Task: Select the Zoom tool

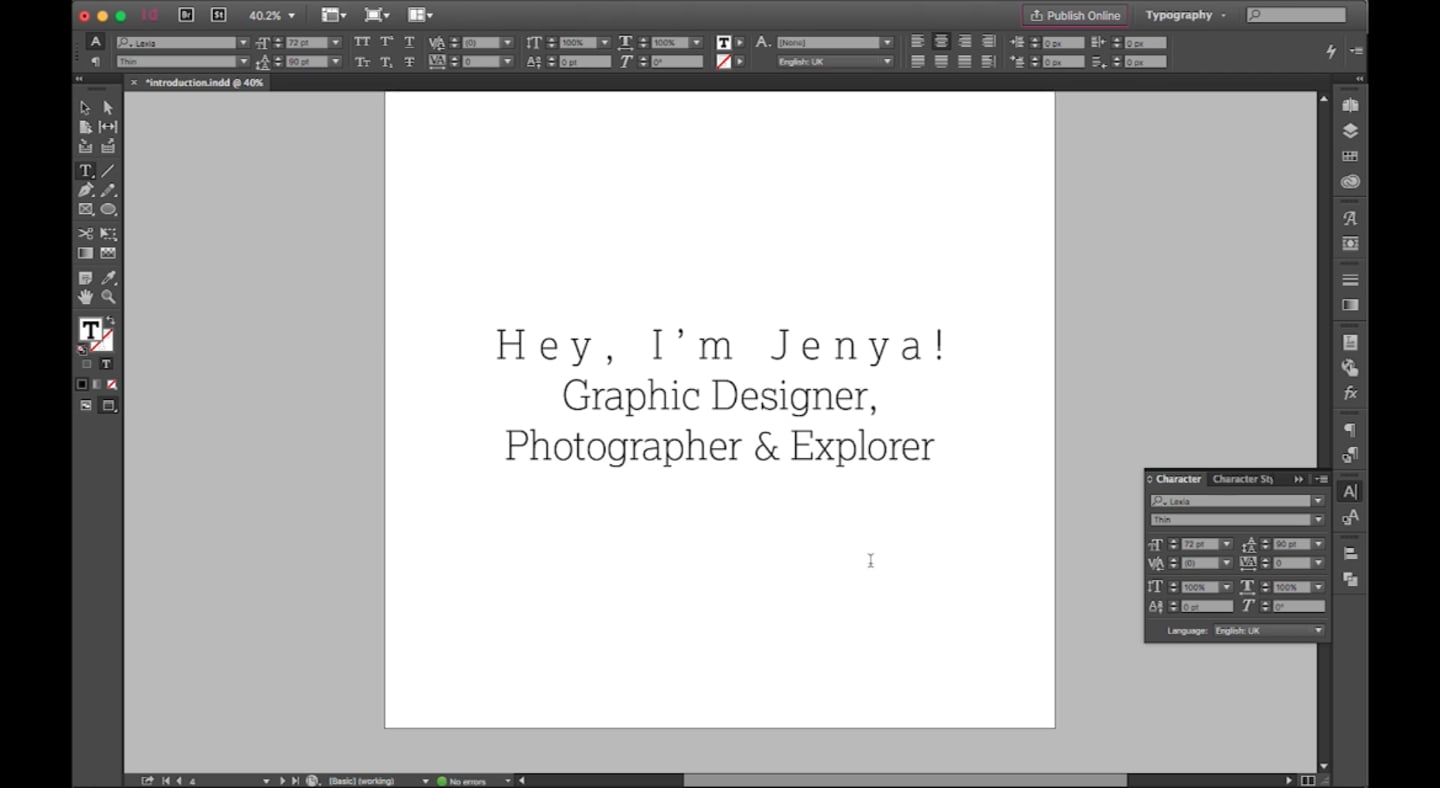Action: tap(107, 296)
